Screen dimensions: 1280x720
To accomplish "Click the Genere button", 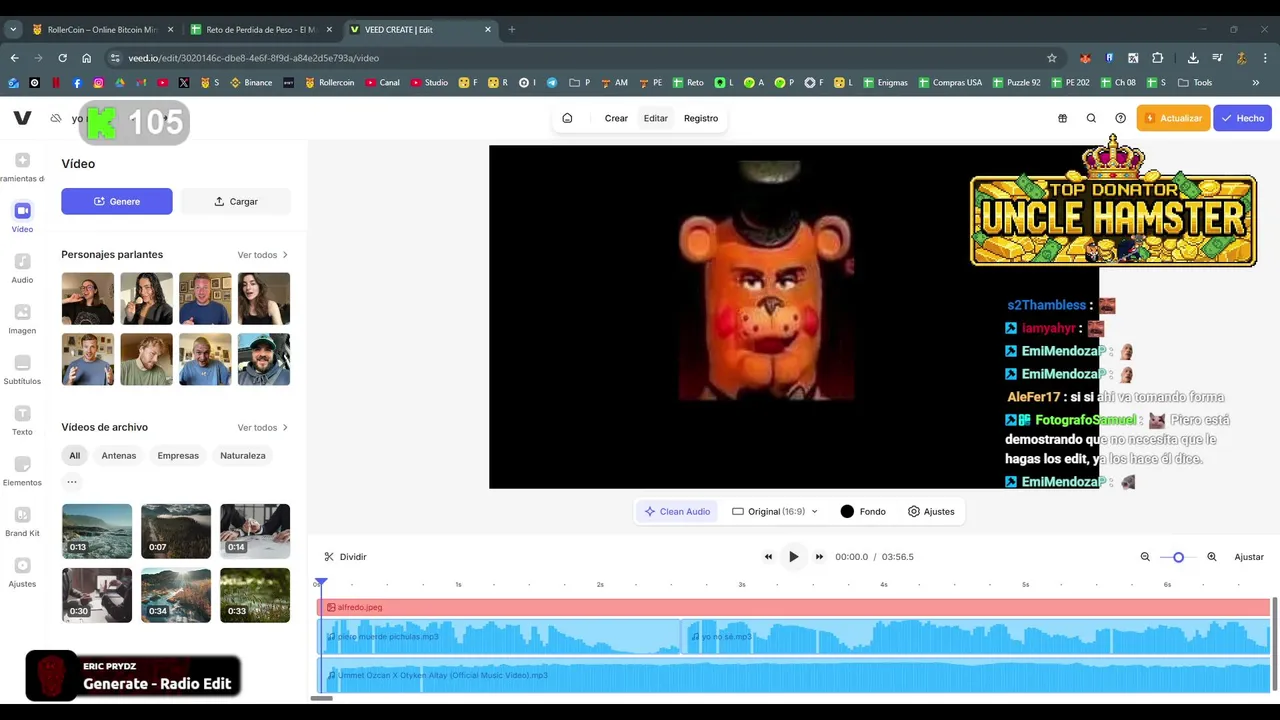I will (x=117, y=201).
